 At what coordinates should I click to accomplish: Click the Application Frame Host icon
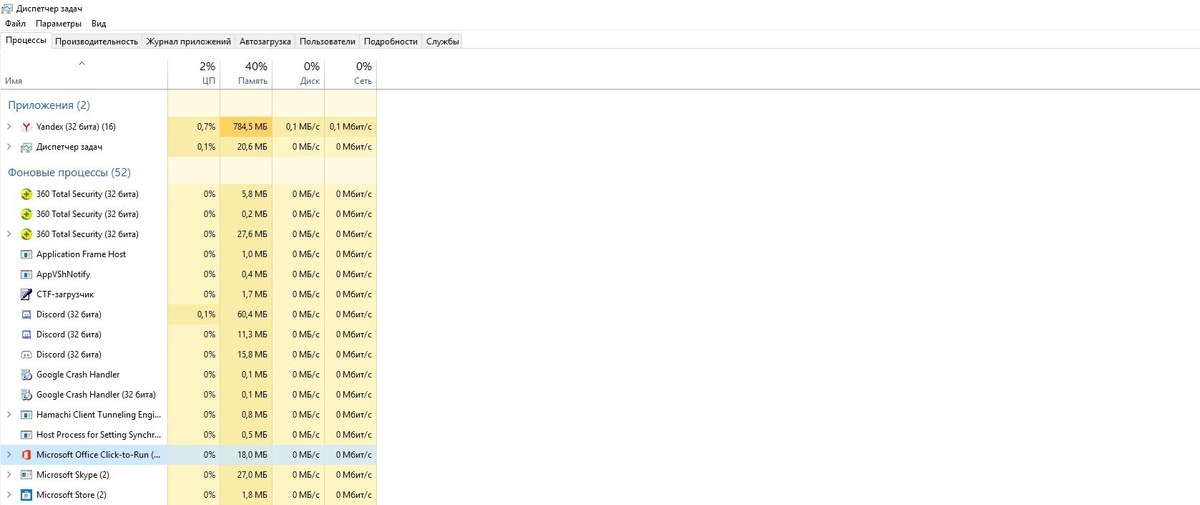[26, 254]
